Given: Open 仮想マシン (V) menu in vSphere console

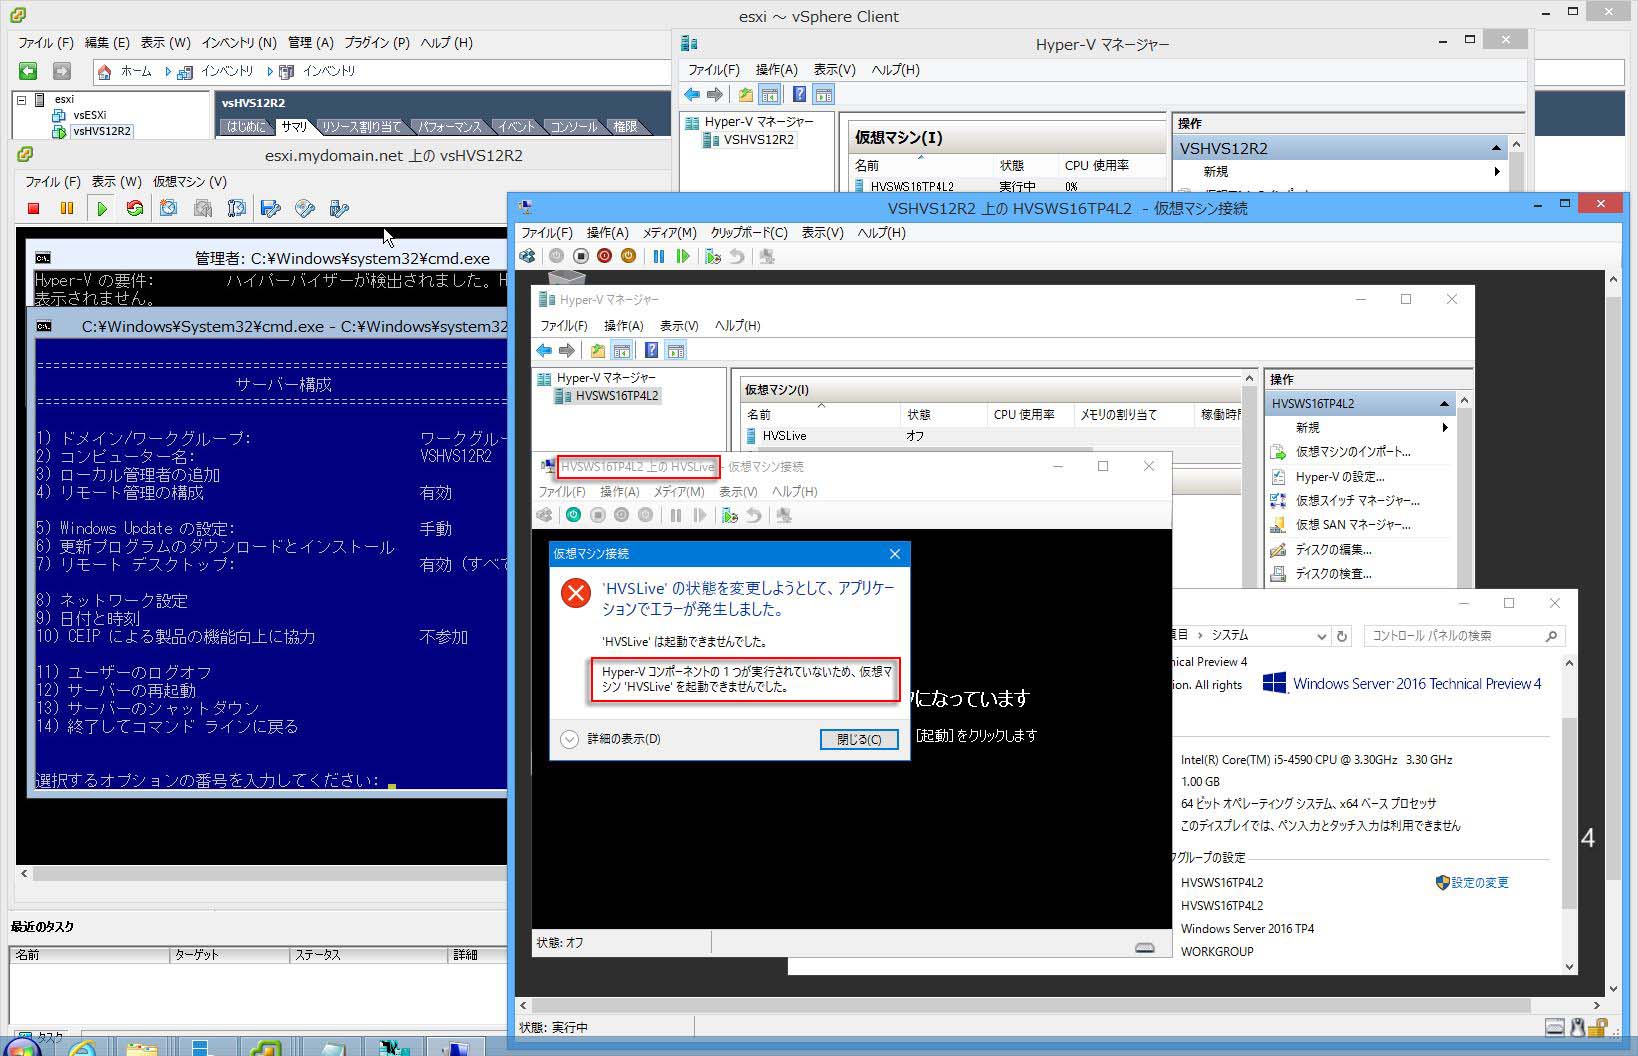Looking at the screenshot, I should click(190, 182).
